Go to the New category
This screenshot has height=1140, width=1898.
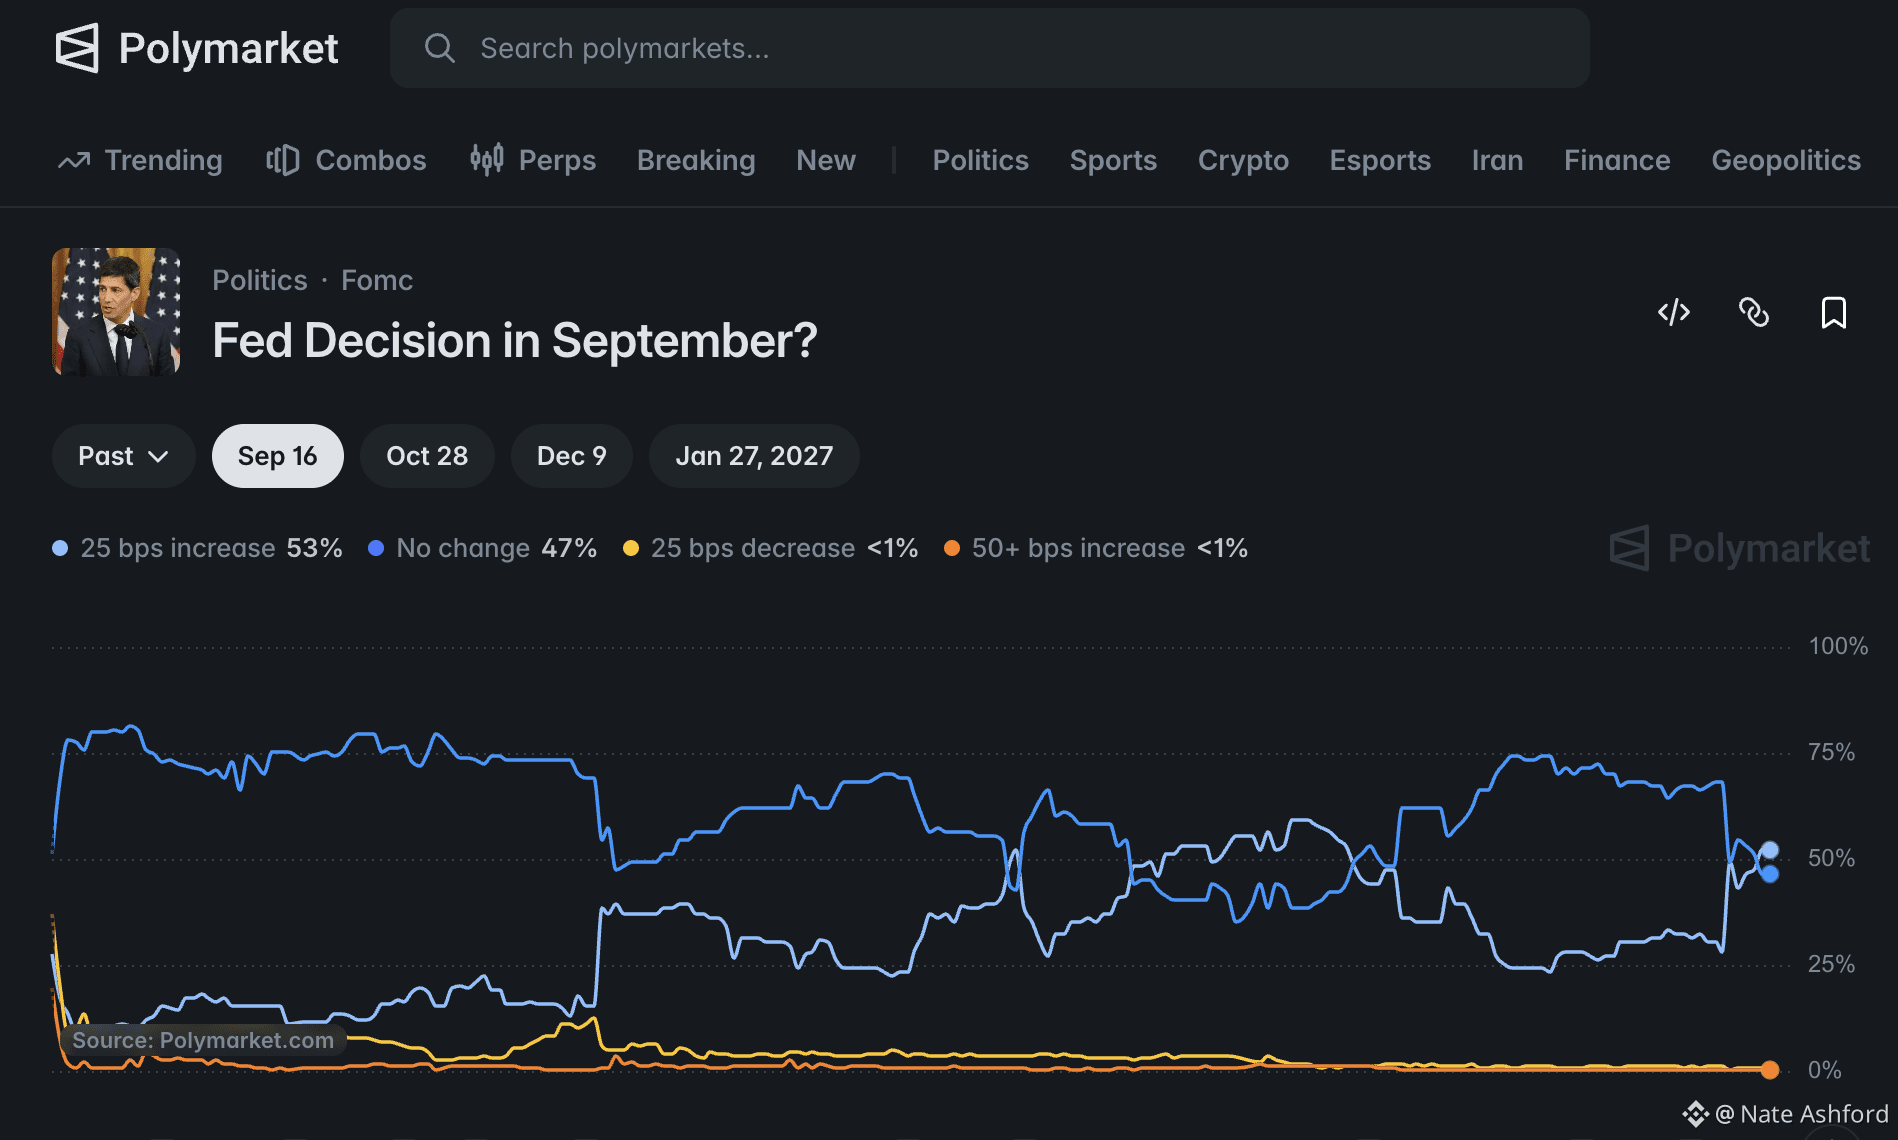click(826, 160)
